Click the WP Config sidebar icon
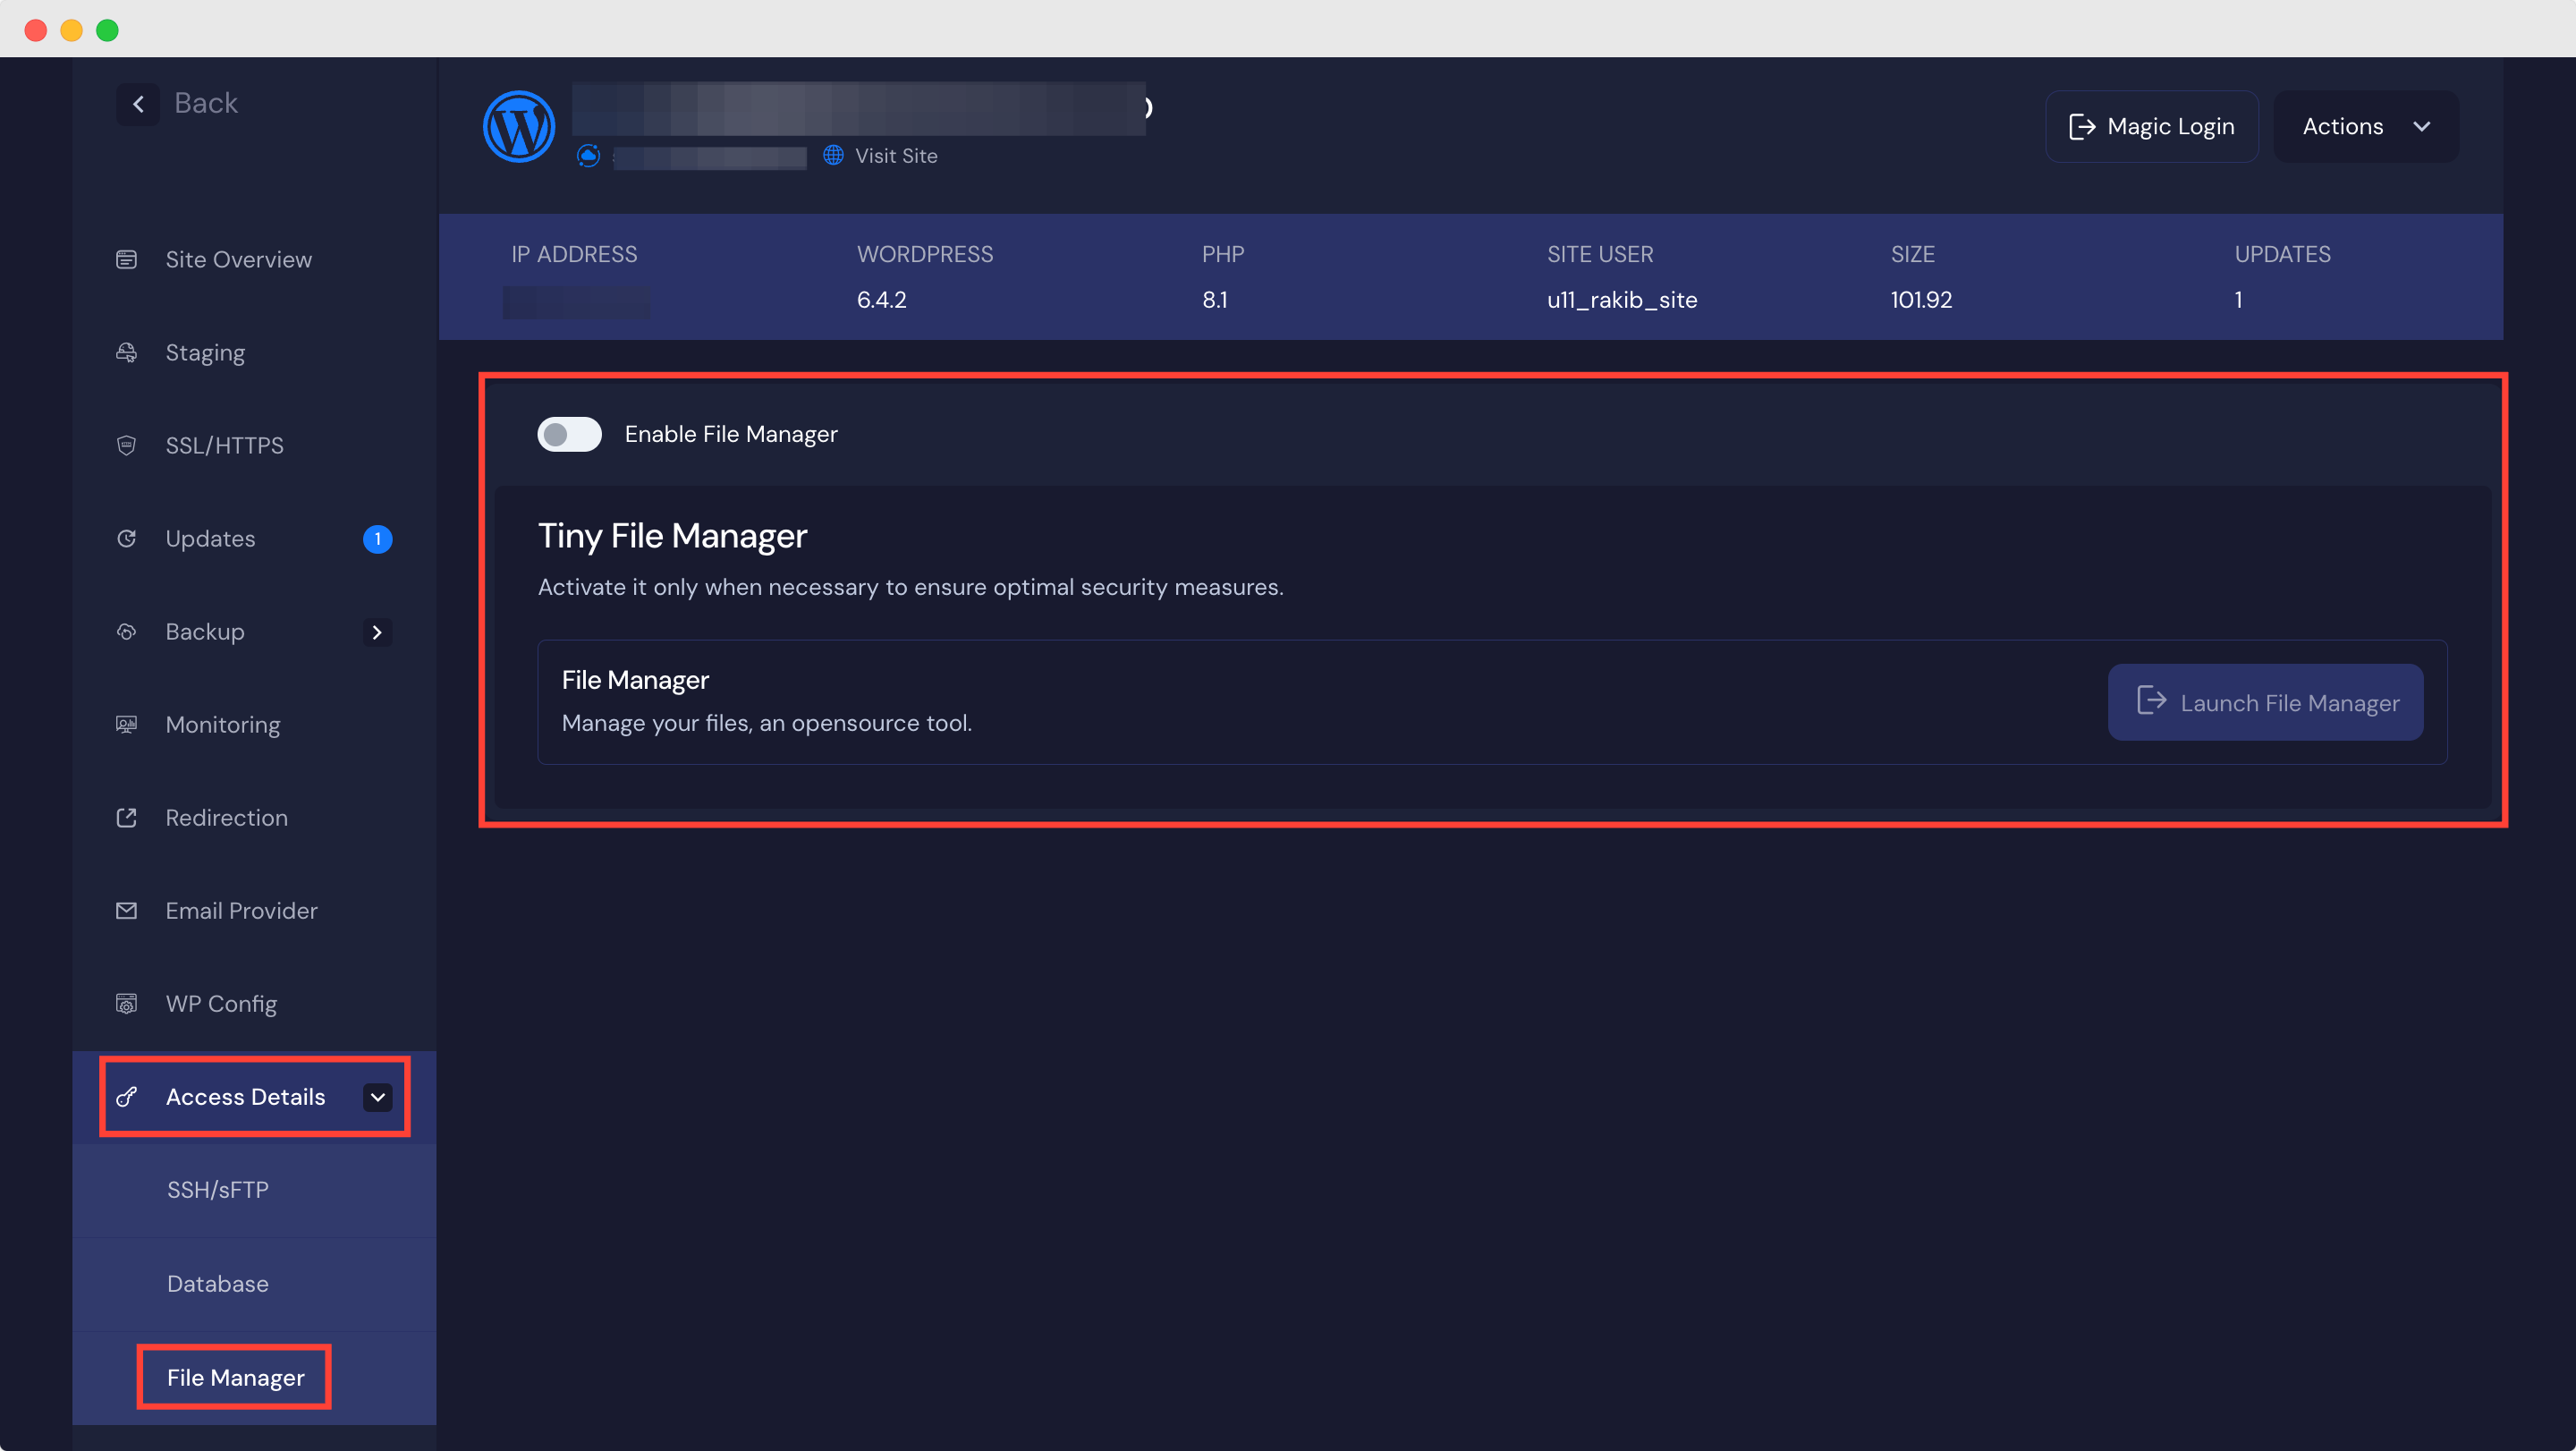 (125, 1004)
